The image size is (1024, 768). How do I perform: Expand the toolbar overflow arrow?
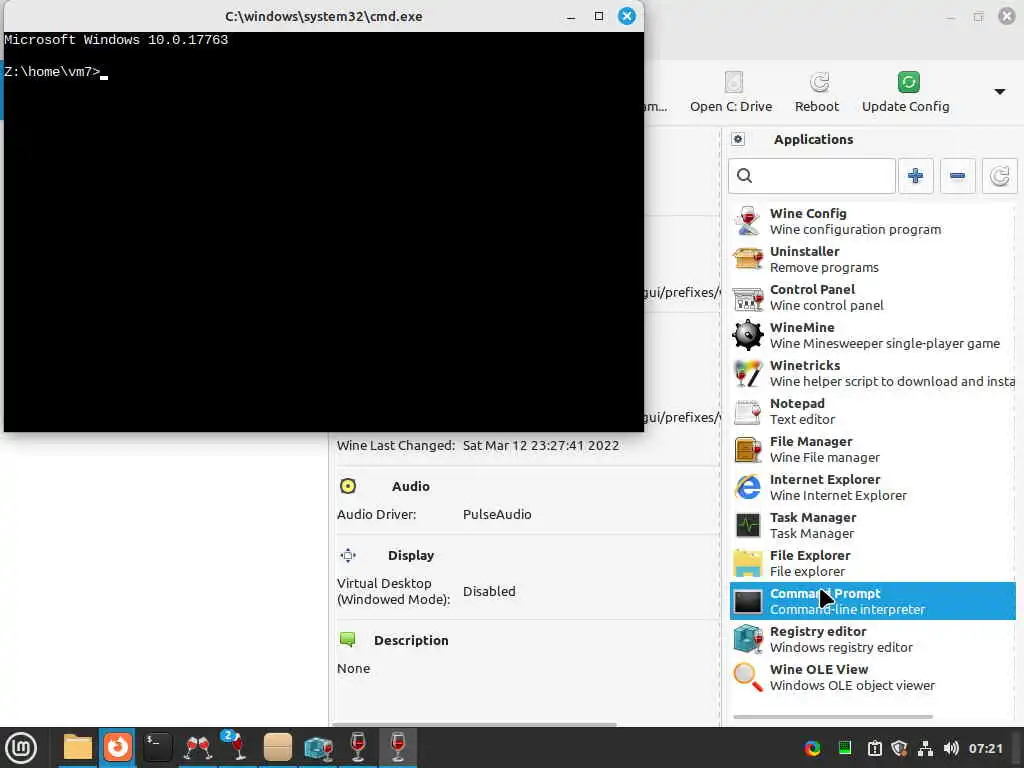[x=1000, y=92]
